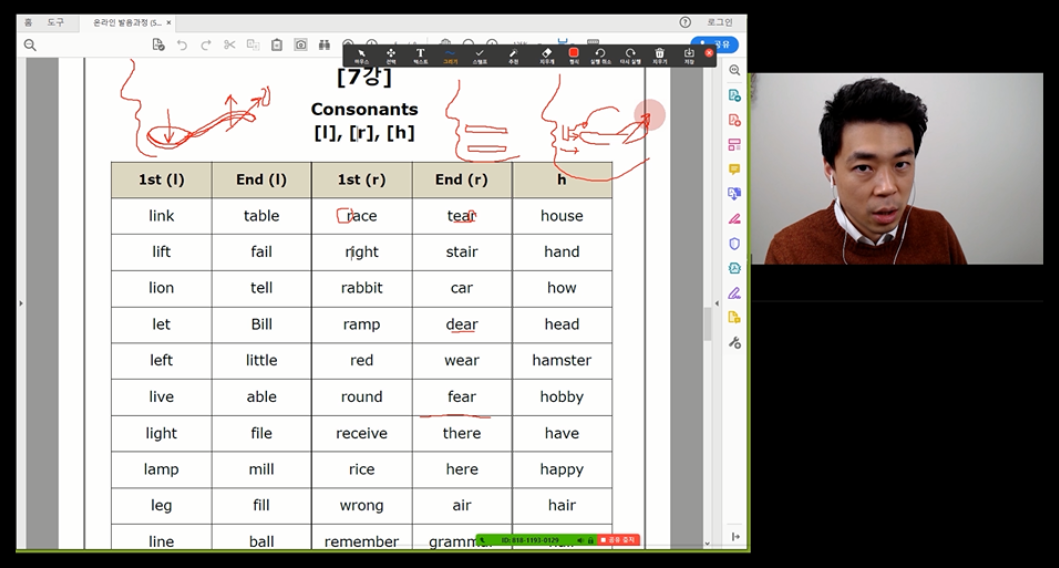This screenshot has width=1059, height=568.
Task: Click the "Consonants" heading
Action: pyautogui.click(x=364, y=109)
